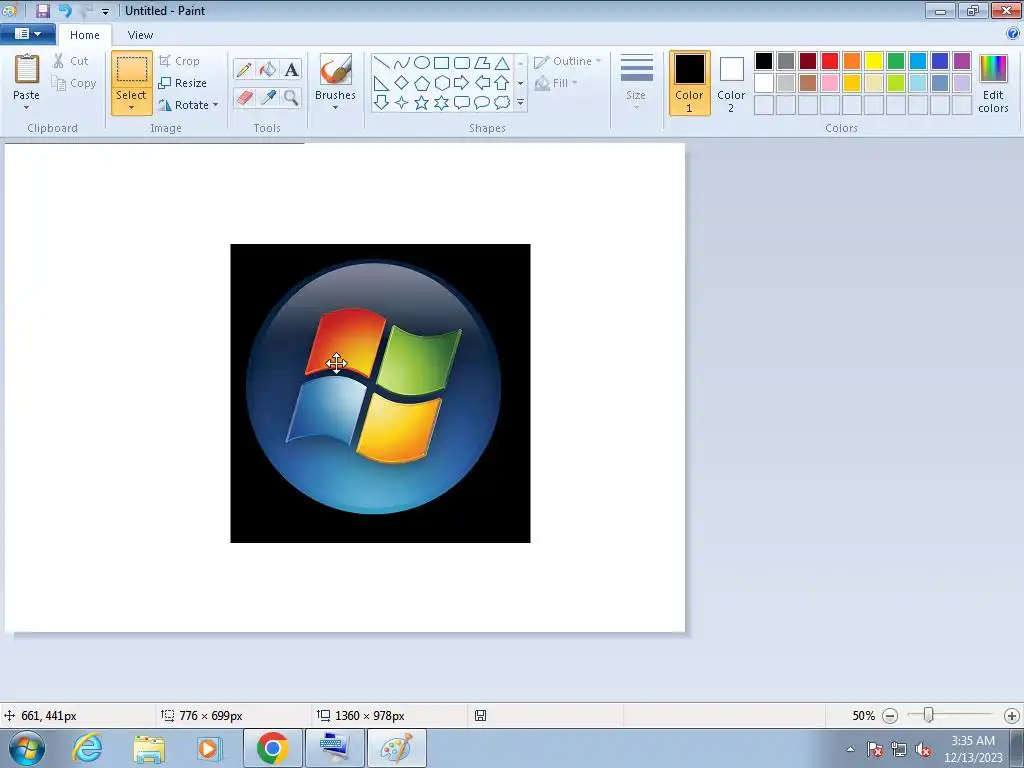Open the Size line thickness dropdown
This screenshot has height=768, width=1024.
coord(636,82)
